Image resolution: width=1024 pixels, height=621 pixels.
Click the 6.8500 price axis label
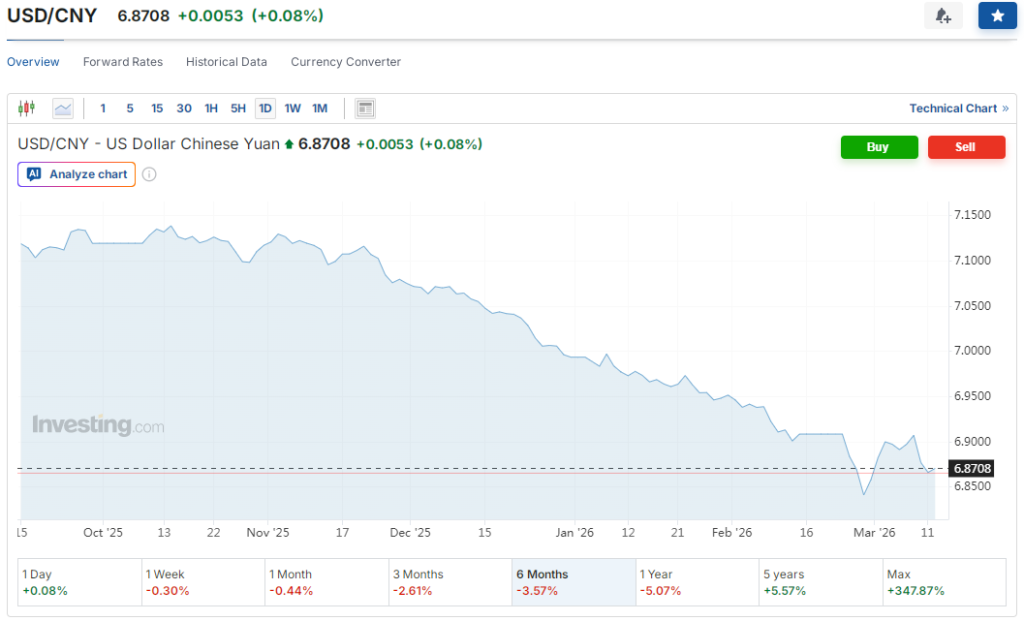(972, 486)
